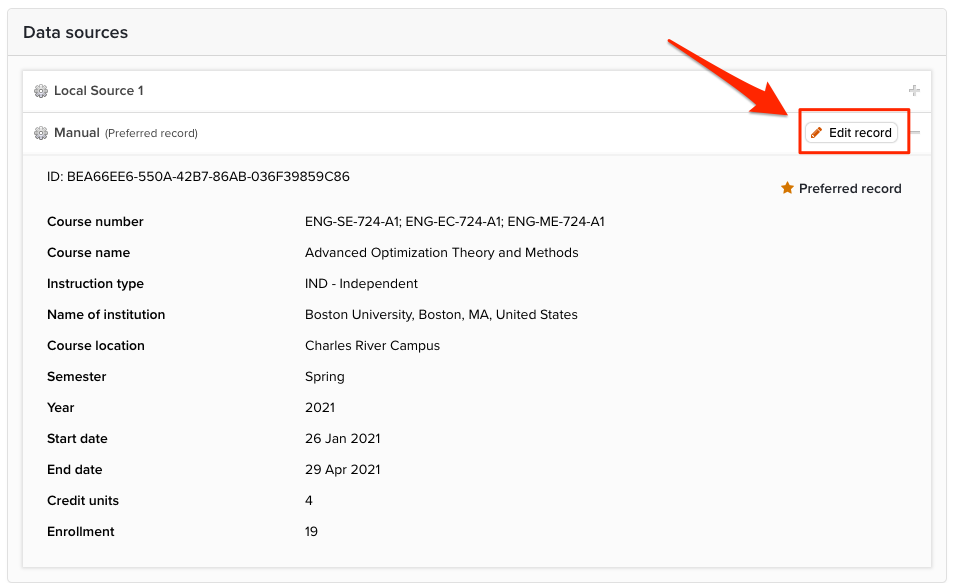Click the record ID text

[198, 176]
